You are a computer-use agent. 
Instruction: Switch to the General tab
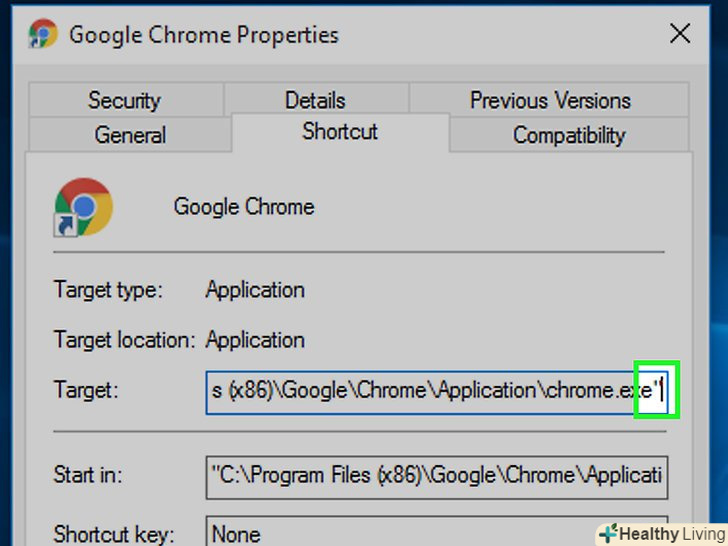click(130, 135)
